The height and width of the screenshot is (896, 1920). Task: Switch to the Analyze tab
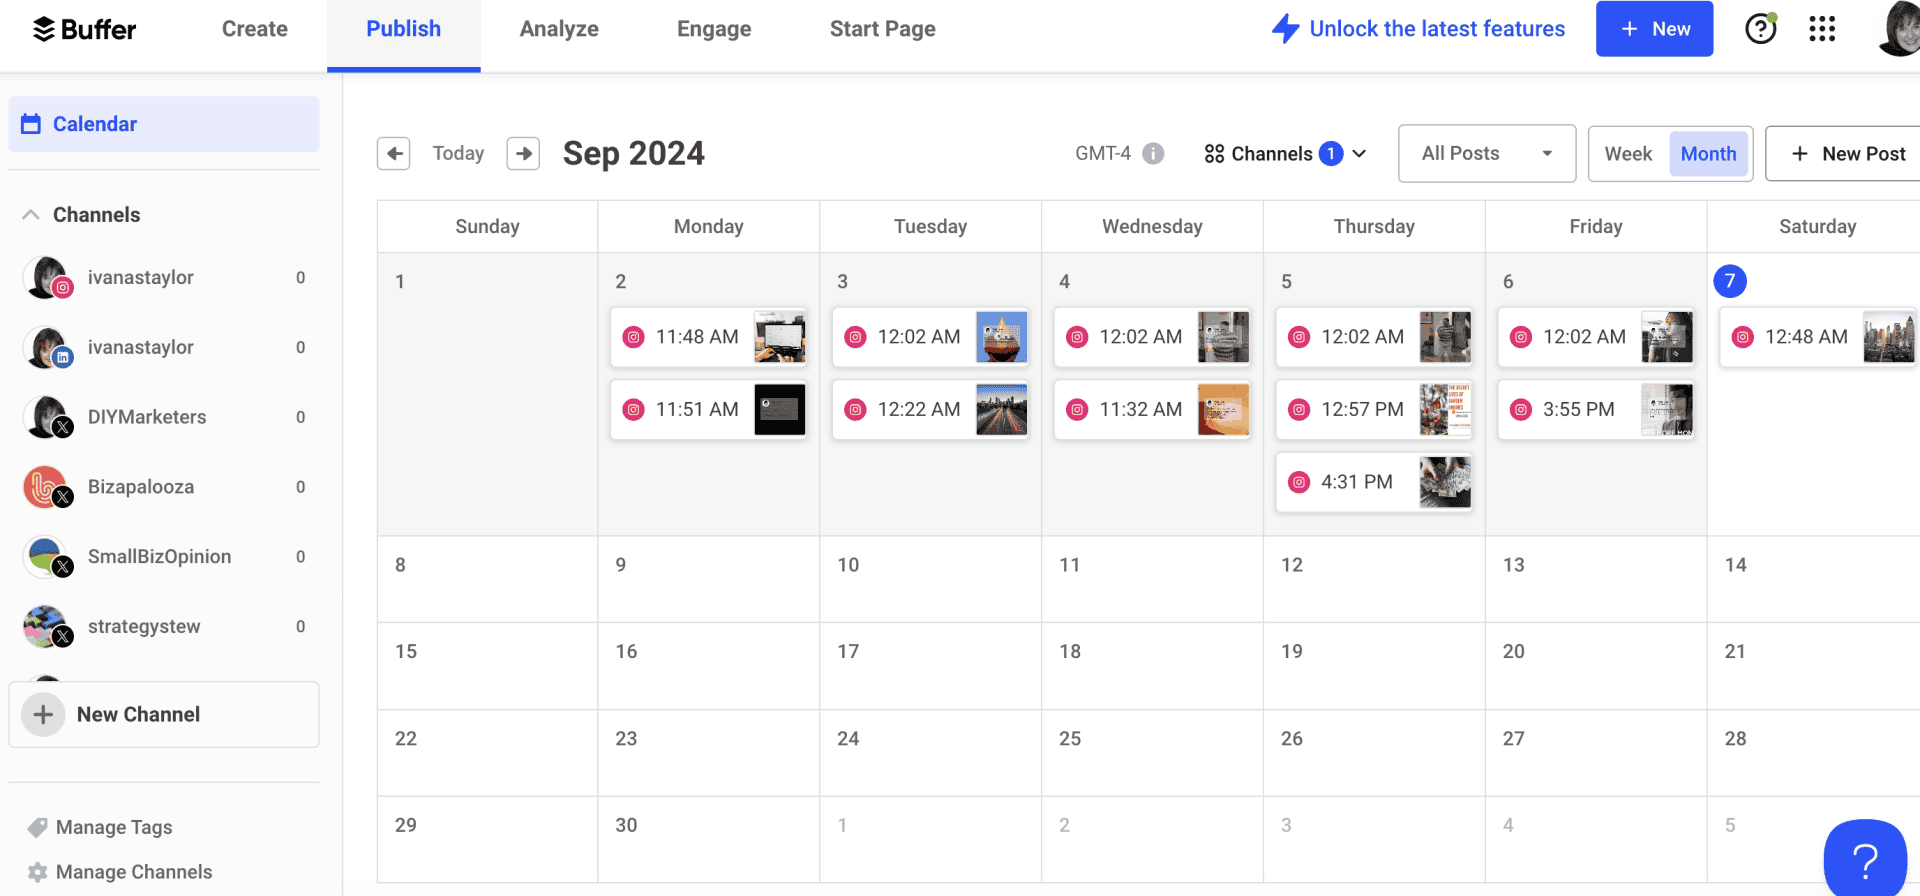point(559,28)
